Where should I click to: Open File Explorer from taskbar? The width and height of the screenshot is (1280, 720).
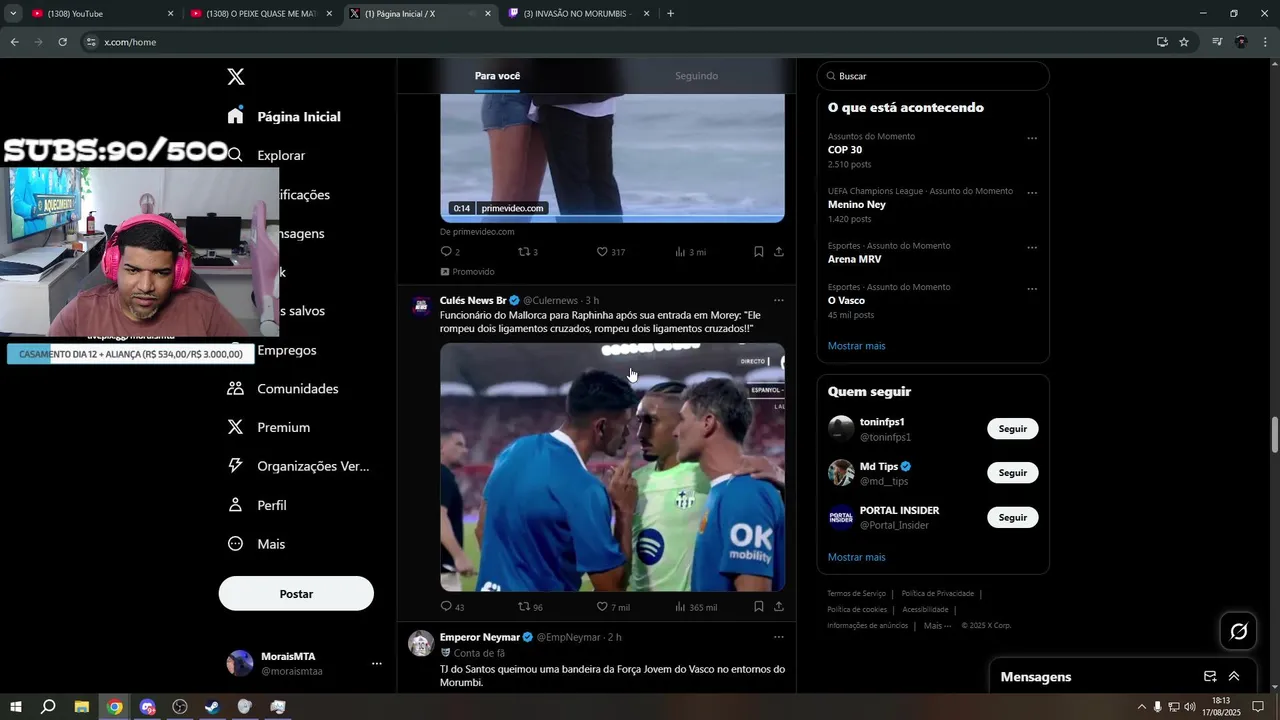coord(82,707)
